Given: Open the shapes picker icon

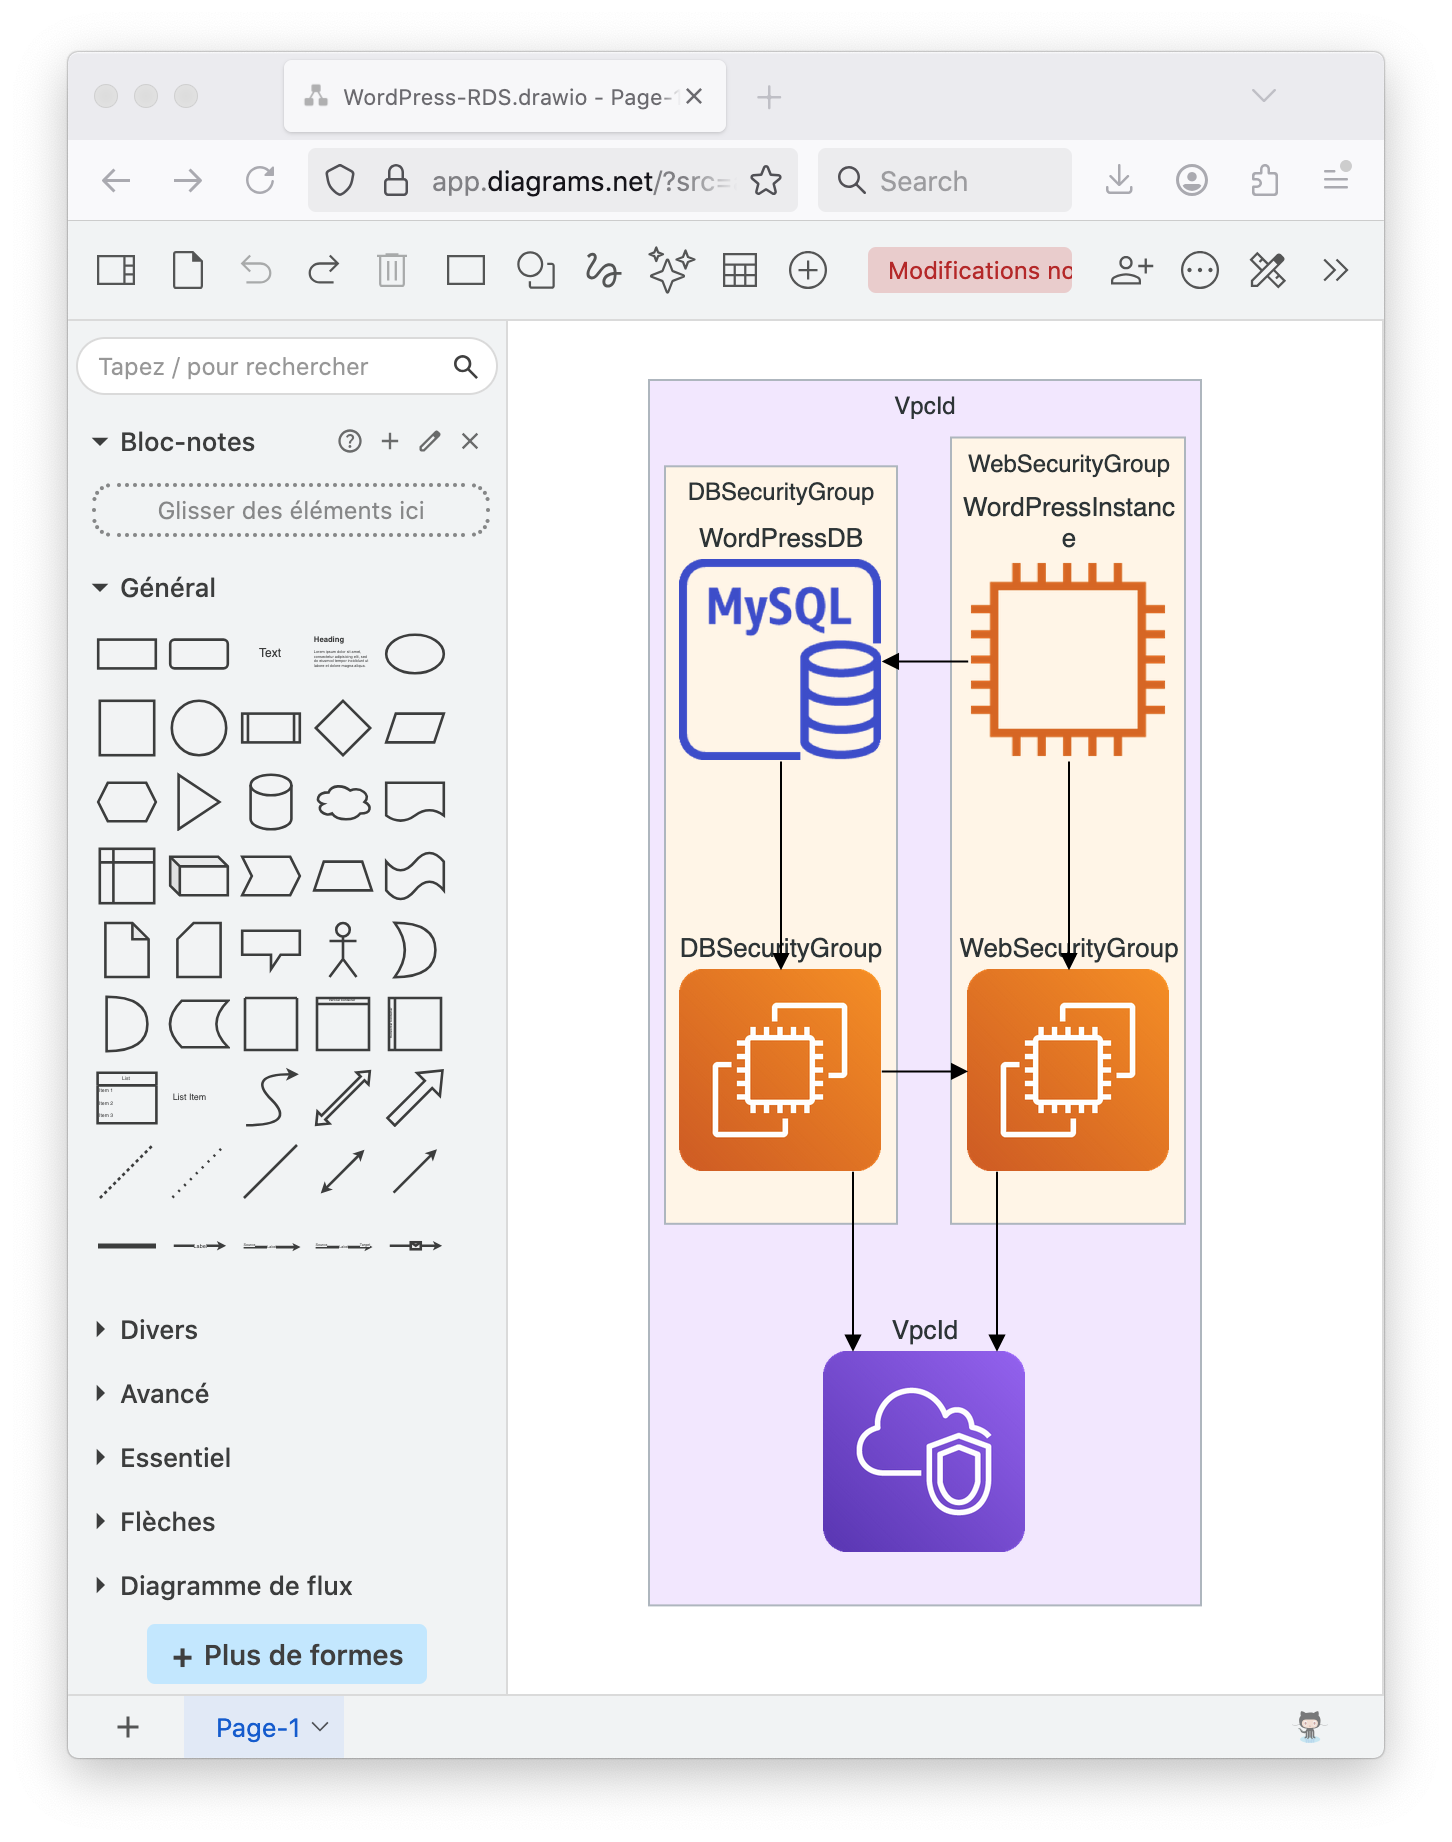Looking at the screenshot, I should [x=536, y=270].
